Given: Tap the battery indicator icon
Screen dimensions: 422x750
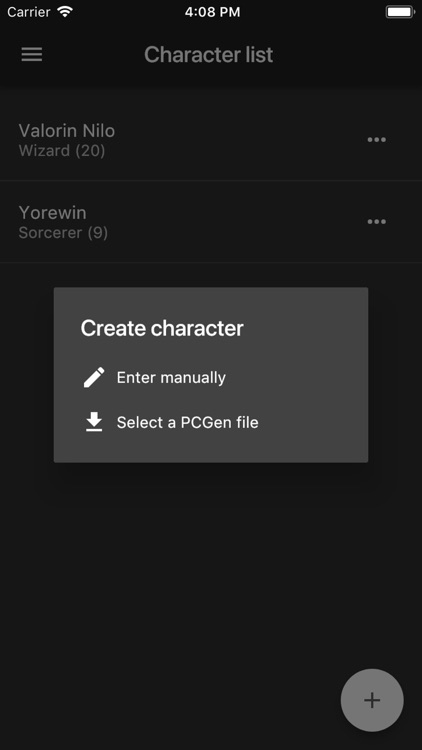Looking at the screenshot, I should coord(401,12).
